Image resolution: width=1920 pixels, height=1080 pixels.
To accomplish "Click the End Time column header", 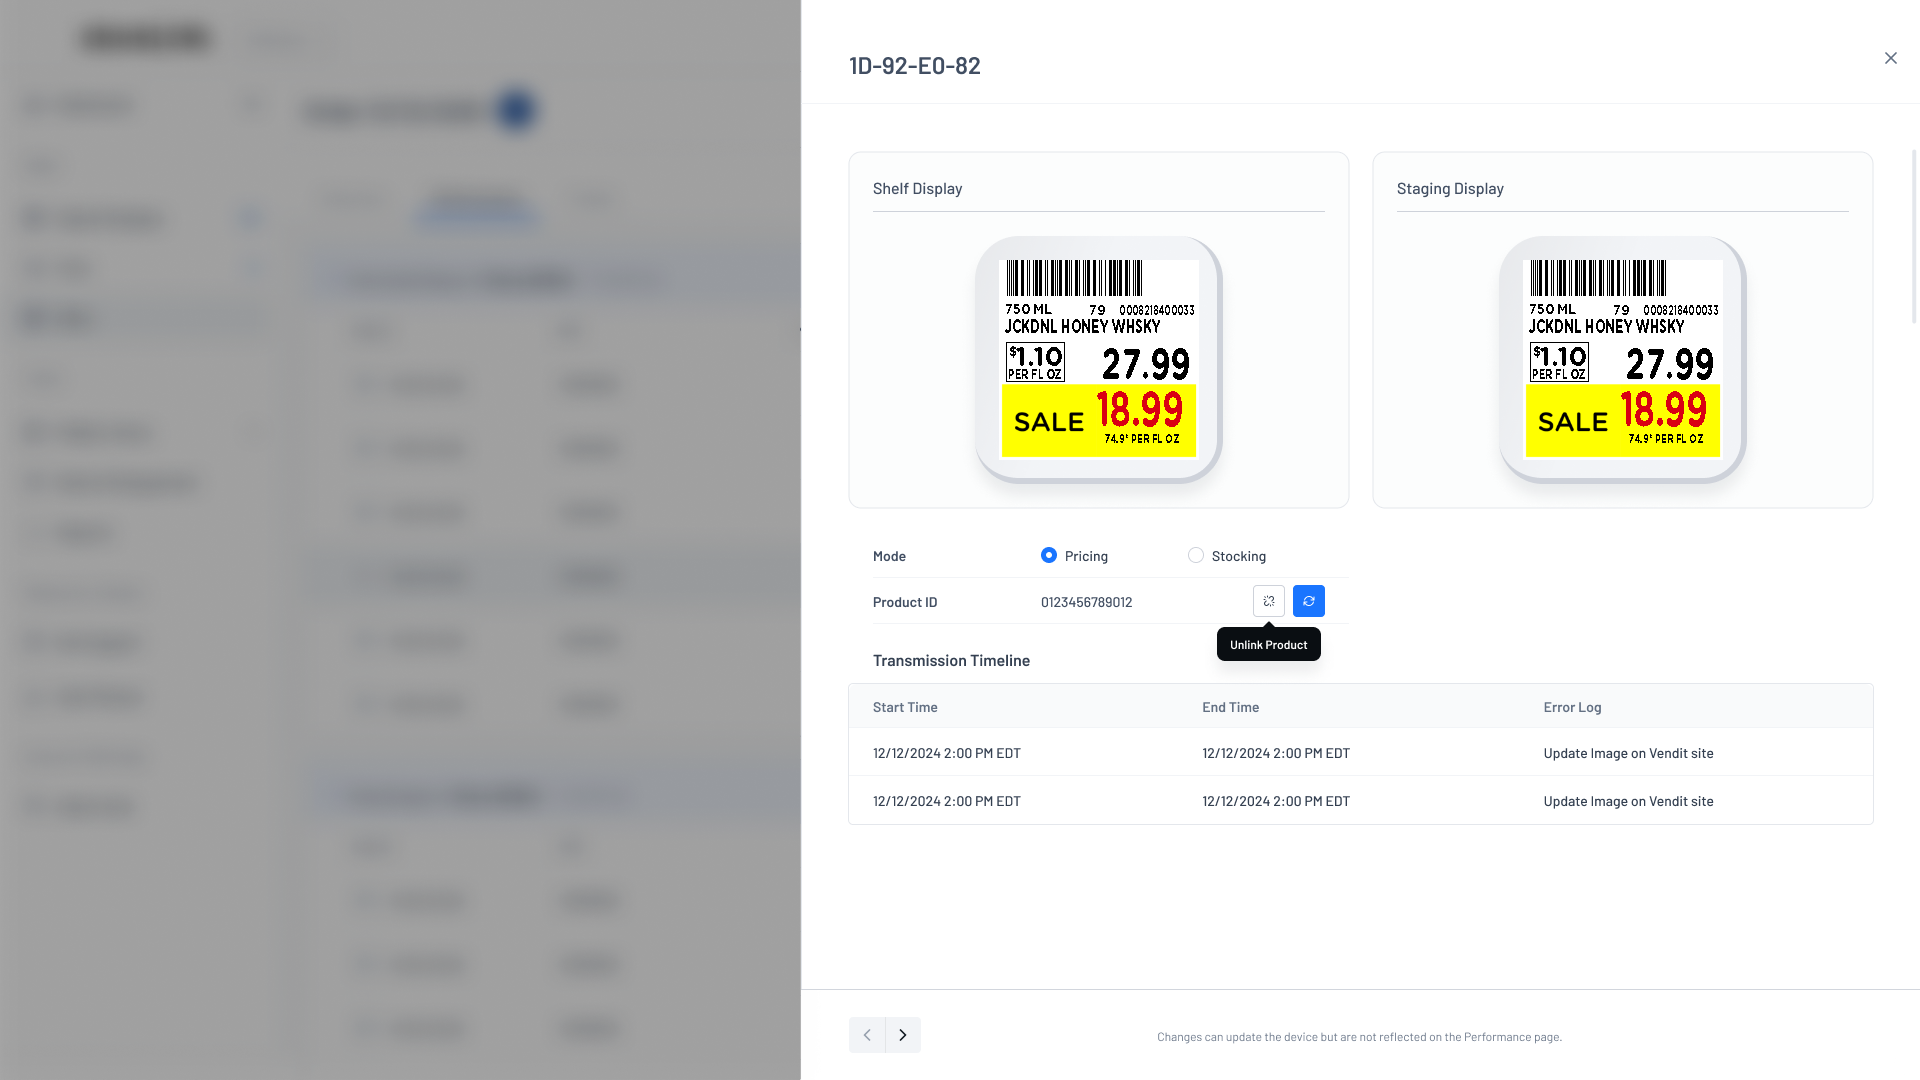I will (x=1230, y=707).
